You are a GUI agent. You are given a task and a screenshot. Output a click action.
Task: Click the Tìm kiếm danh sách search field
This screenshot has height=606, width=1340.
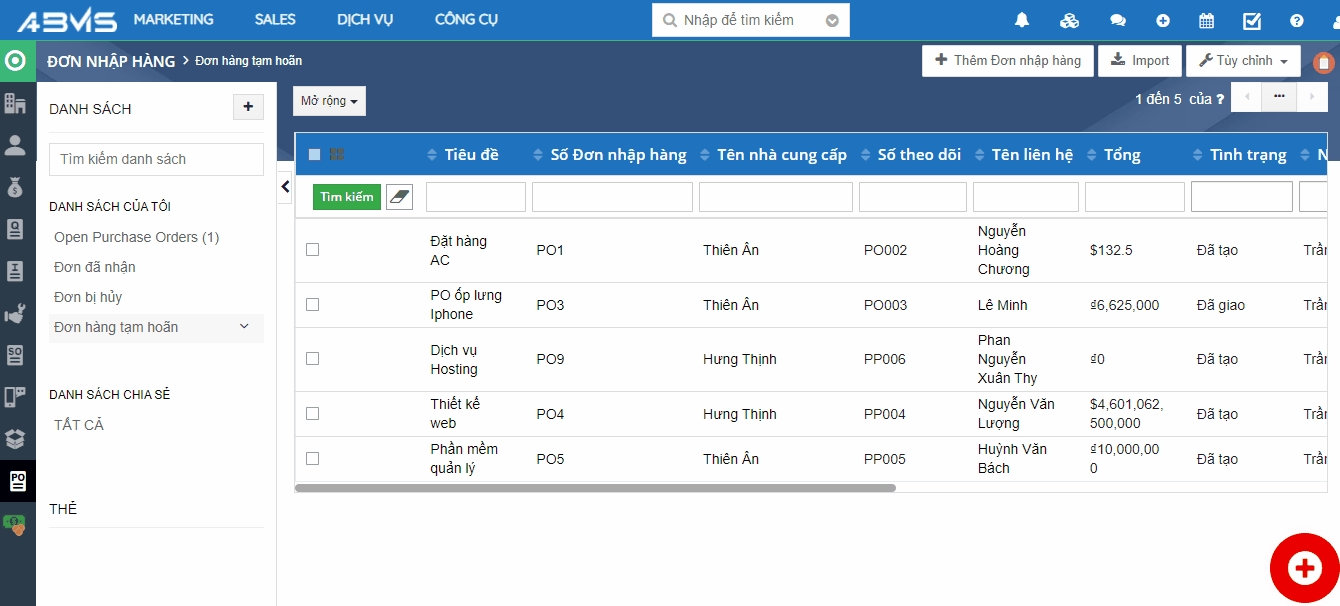tap(156, 159)
